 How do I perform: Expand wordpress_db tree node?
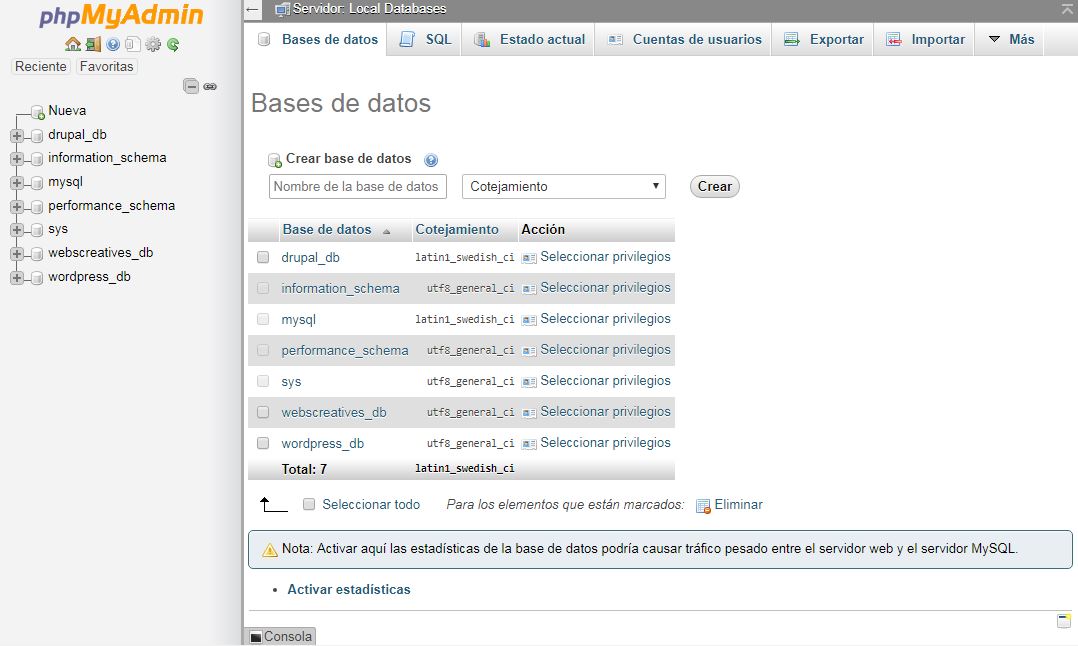17,278
